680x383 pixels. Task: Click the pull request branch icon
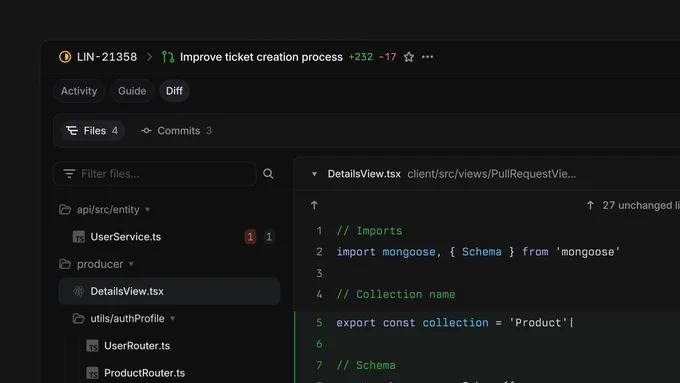[x=168, y=57]
